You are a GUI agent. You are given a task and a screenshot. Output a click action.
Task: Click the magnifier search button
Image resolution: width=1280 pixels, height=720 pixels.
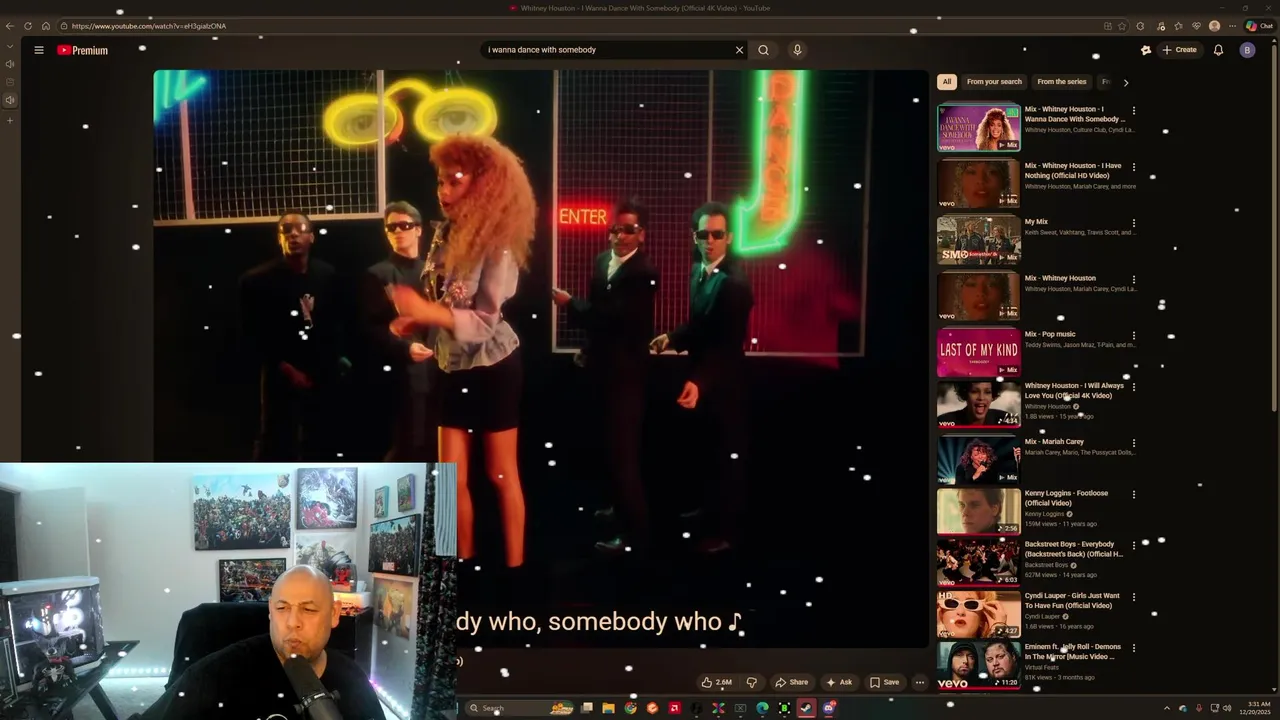(x=764, y=50)
